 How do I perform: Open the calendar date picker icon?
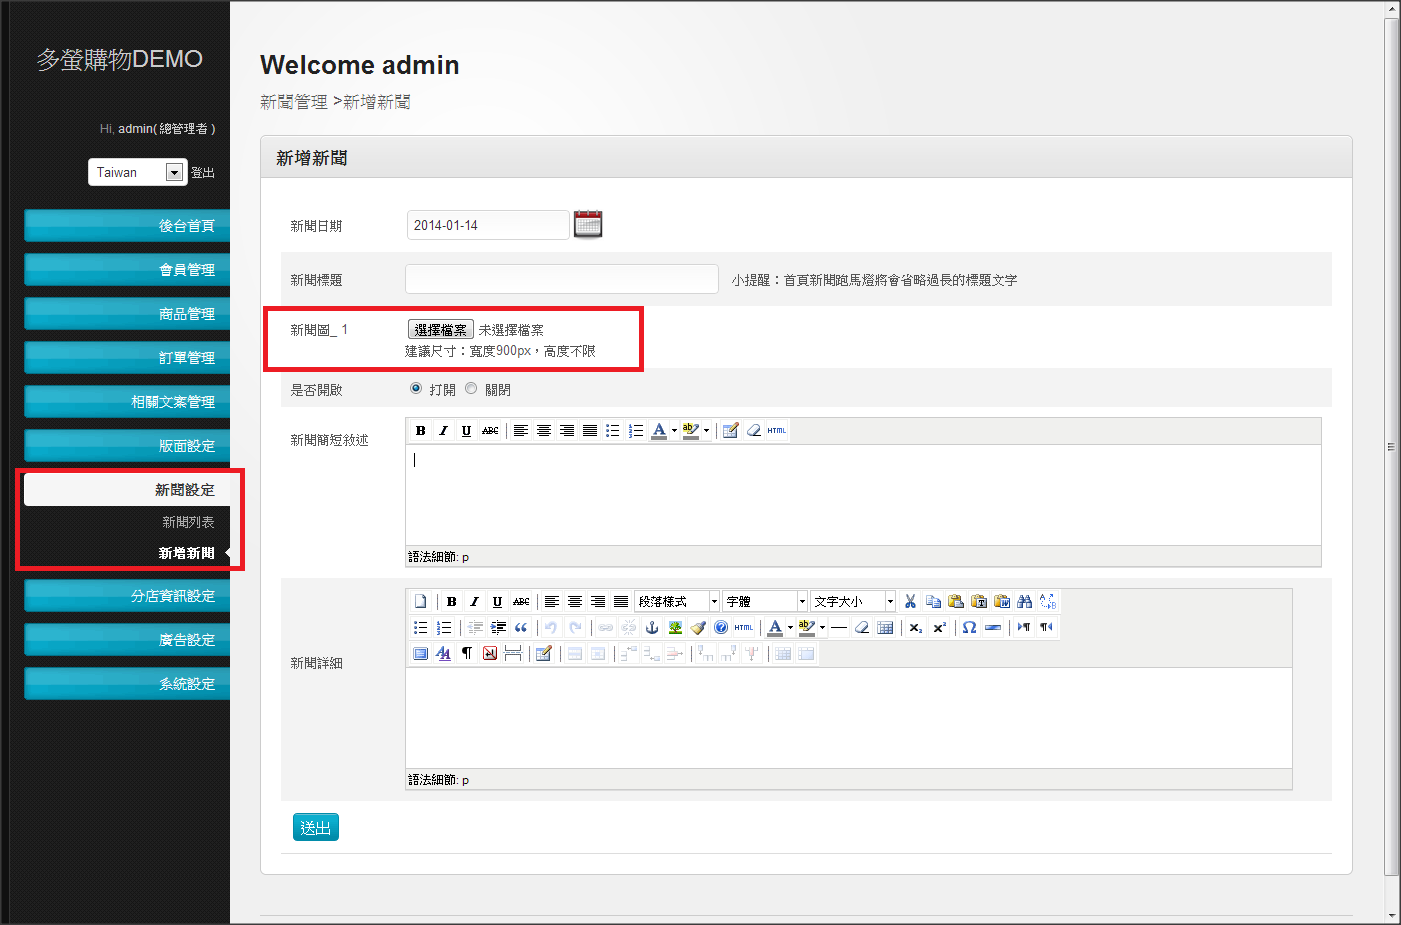click(x=588, y=224)
